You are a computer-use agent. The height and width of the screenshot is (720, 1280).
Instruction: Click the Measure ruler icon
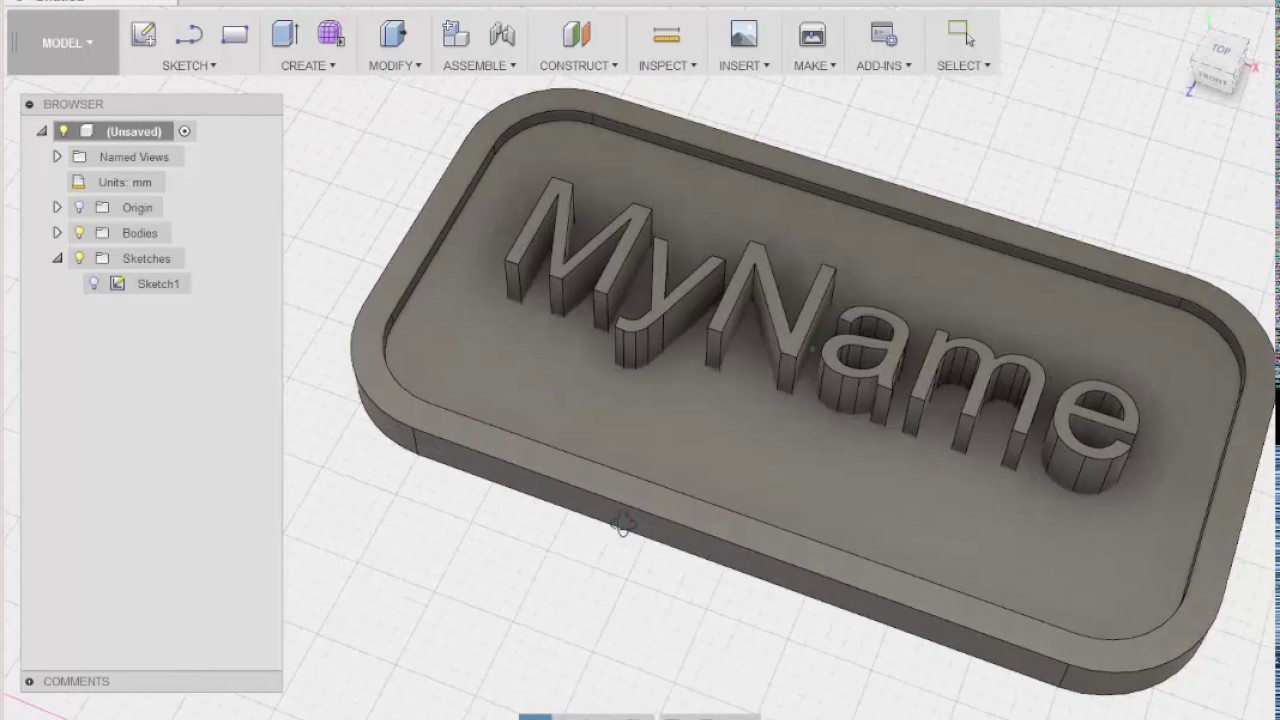tap(666, 35)
